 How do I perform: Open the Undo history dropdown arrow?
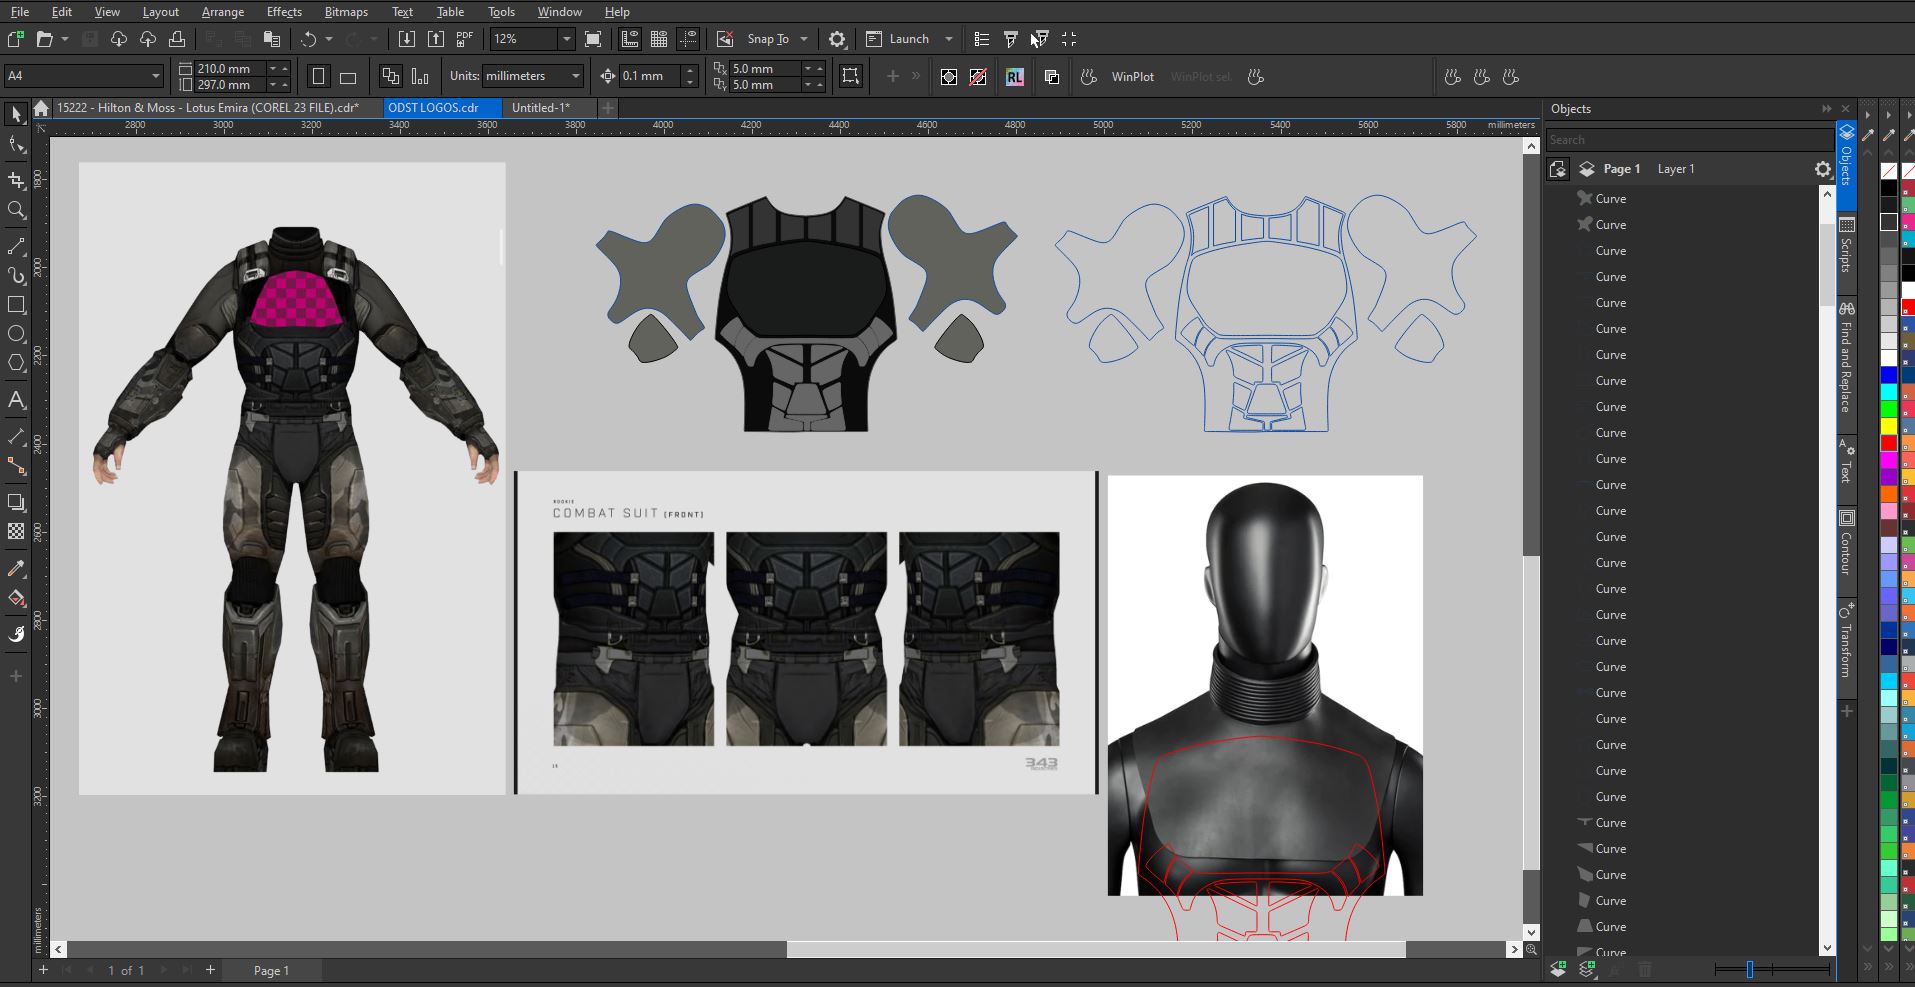329,39
